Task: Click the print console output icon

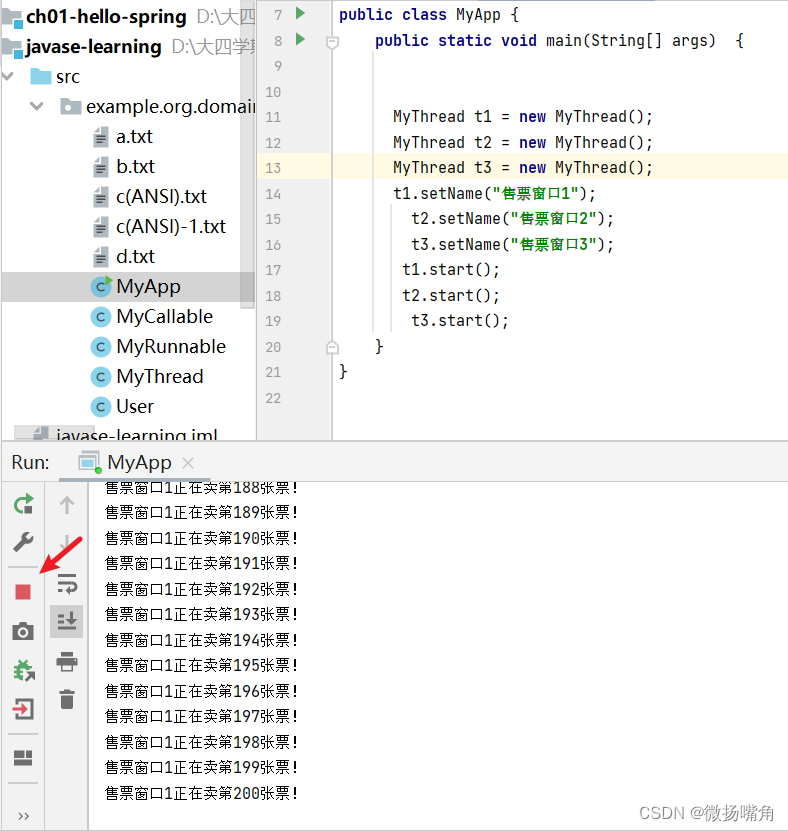Action: click(x=67, y=661)
